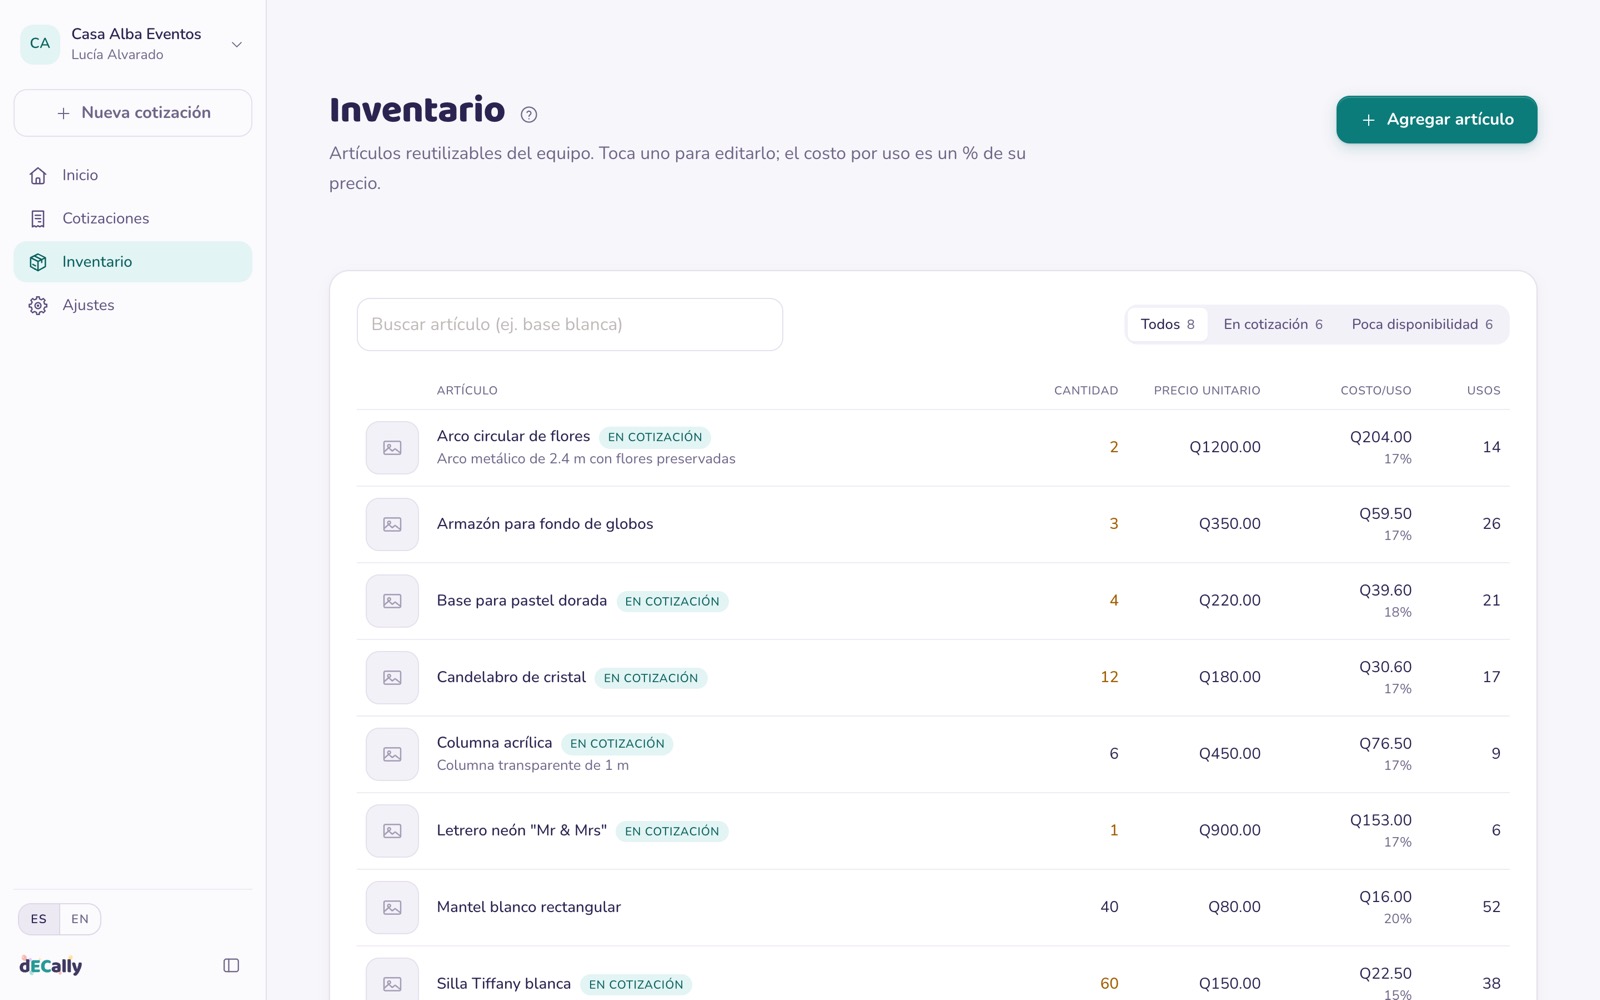Sort by the CANTIDAD column header
The image size is (1600, 1000).
click(x=1086, y=391)
